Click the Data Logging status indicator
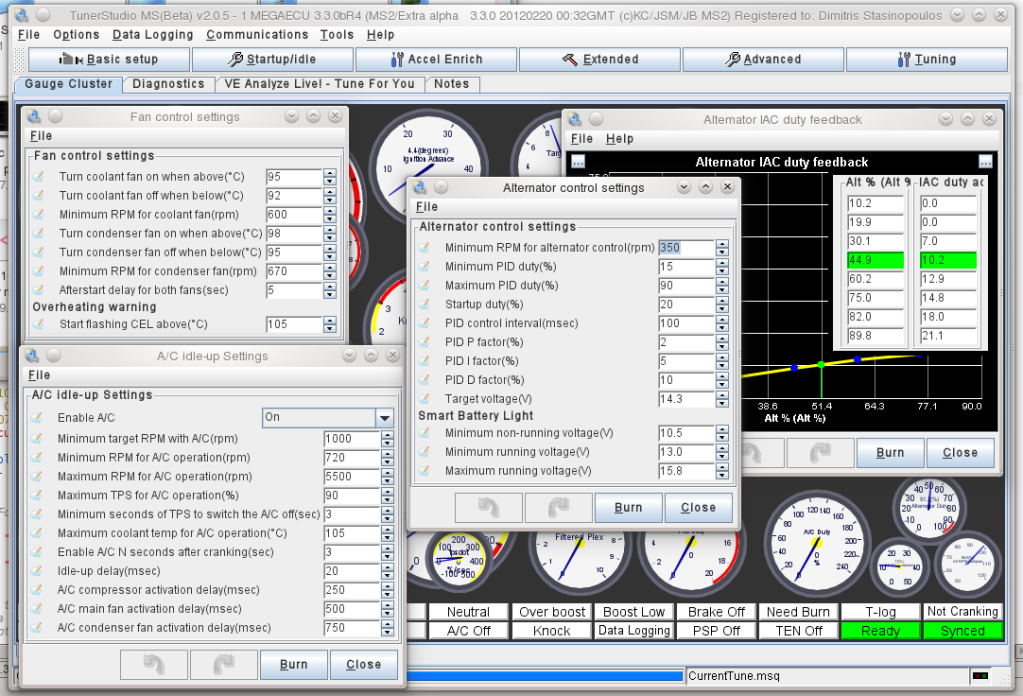Image resolution: width=1023 pixels, height=696 pixels. coord(634,631)
